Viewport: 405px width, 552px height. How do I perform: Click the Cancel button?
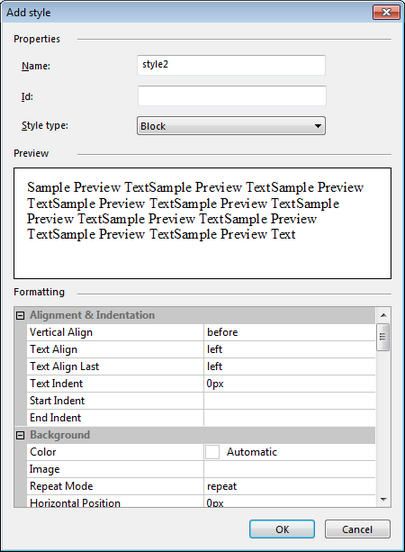357,529
